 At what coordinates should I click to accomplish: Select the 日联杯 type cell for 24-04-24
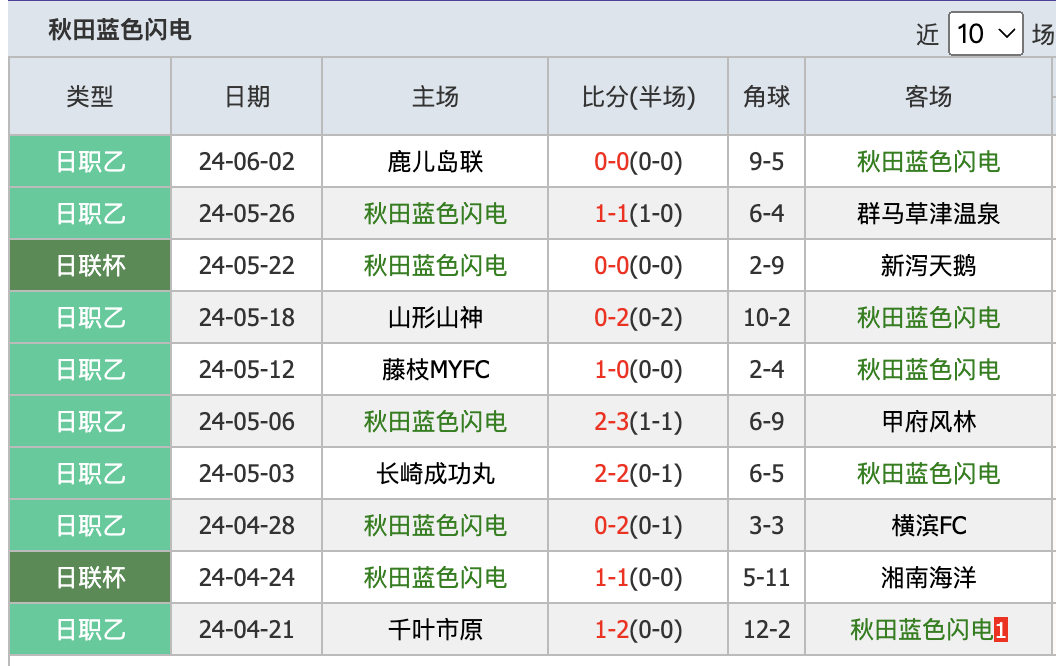point(90,577)
